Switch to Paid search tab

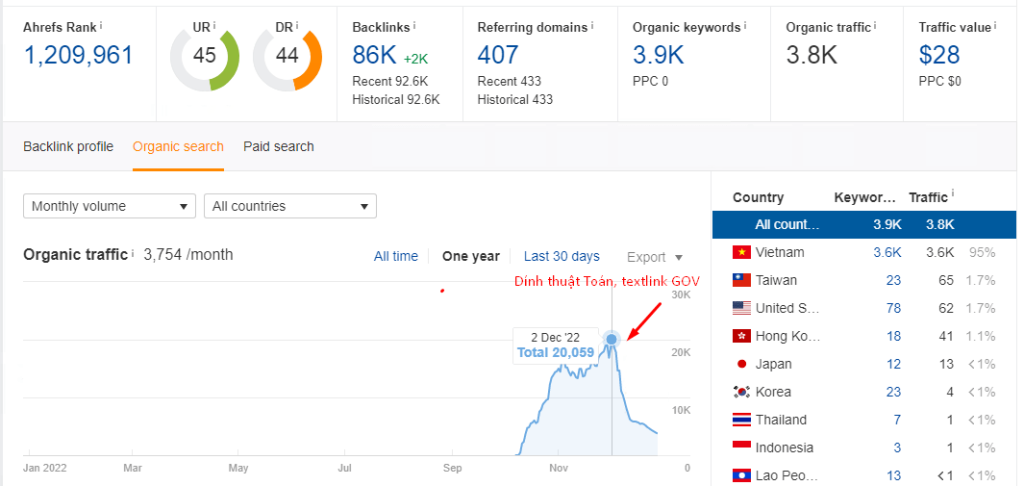(x=279, y=146)
